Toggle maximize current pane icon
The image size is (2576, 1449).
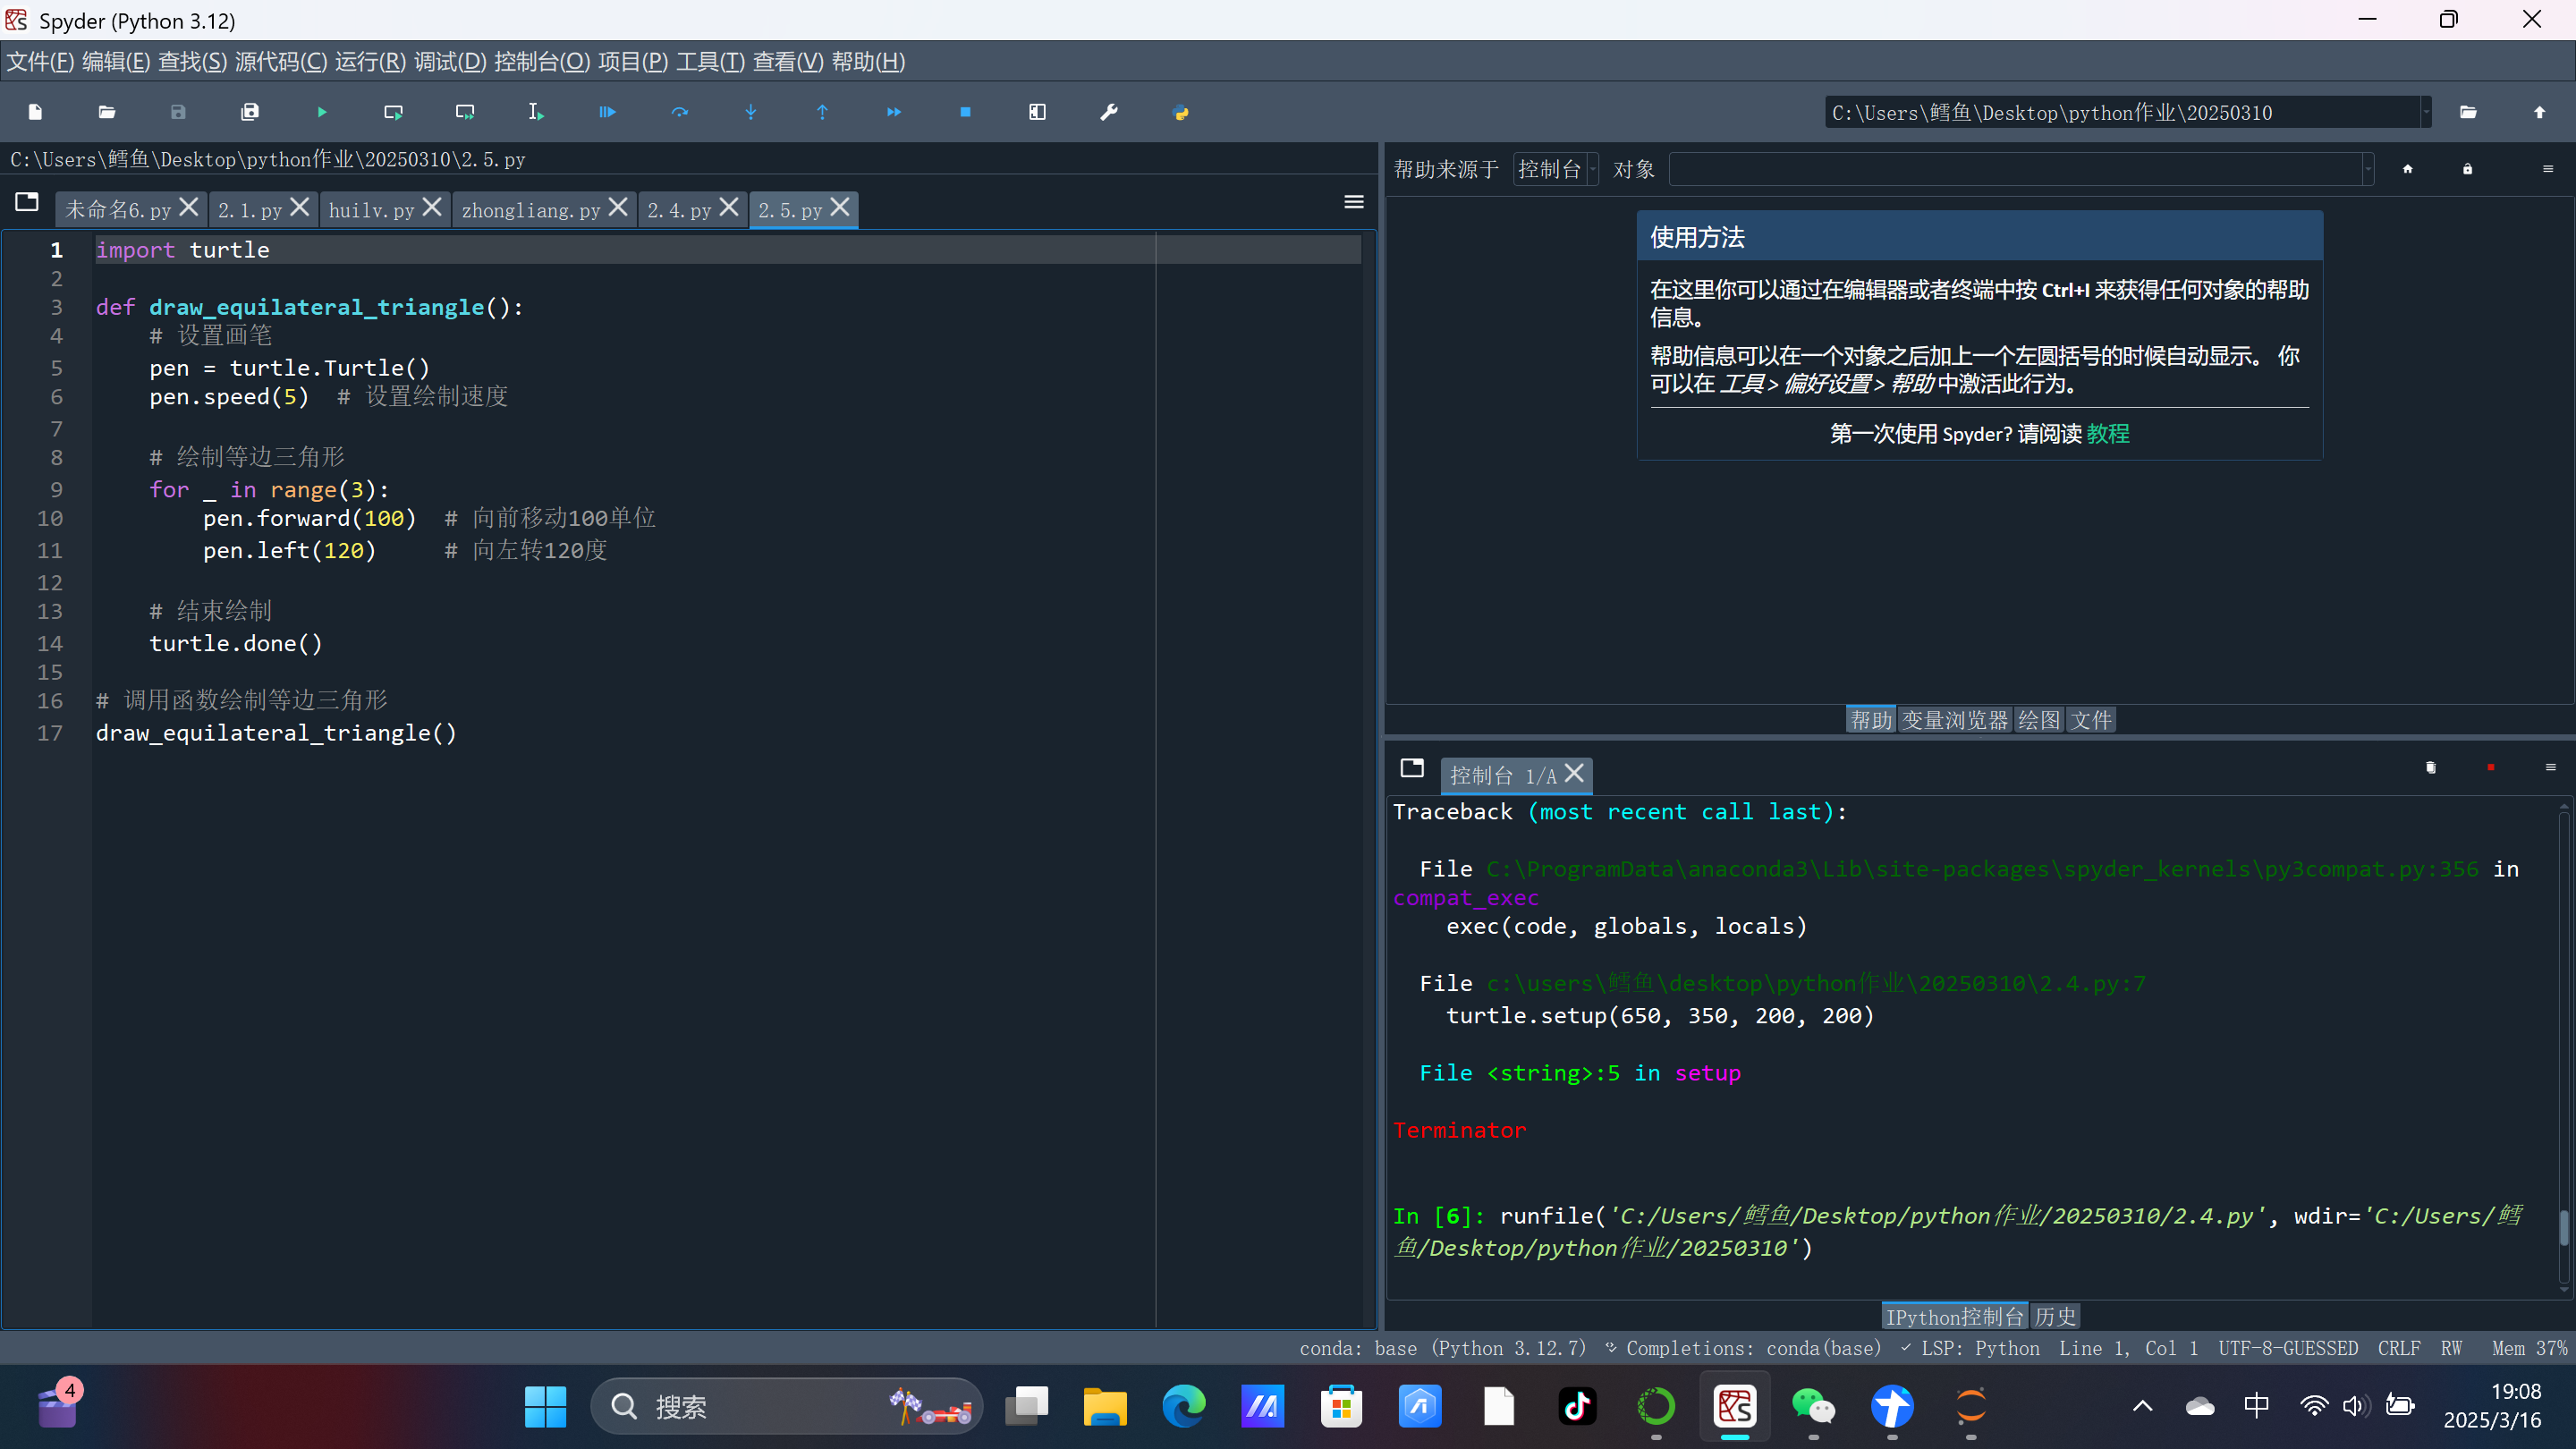click(1037, 112)
